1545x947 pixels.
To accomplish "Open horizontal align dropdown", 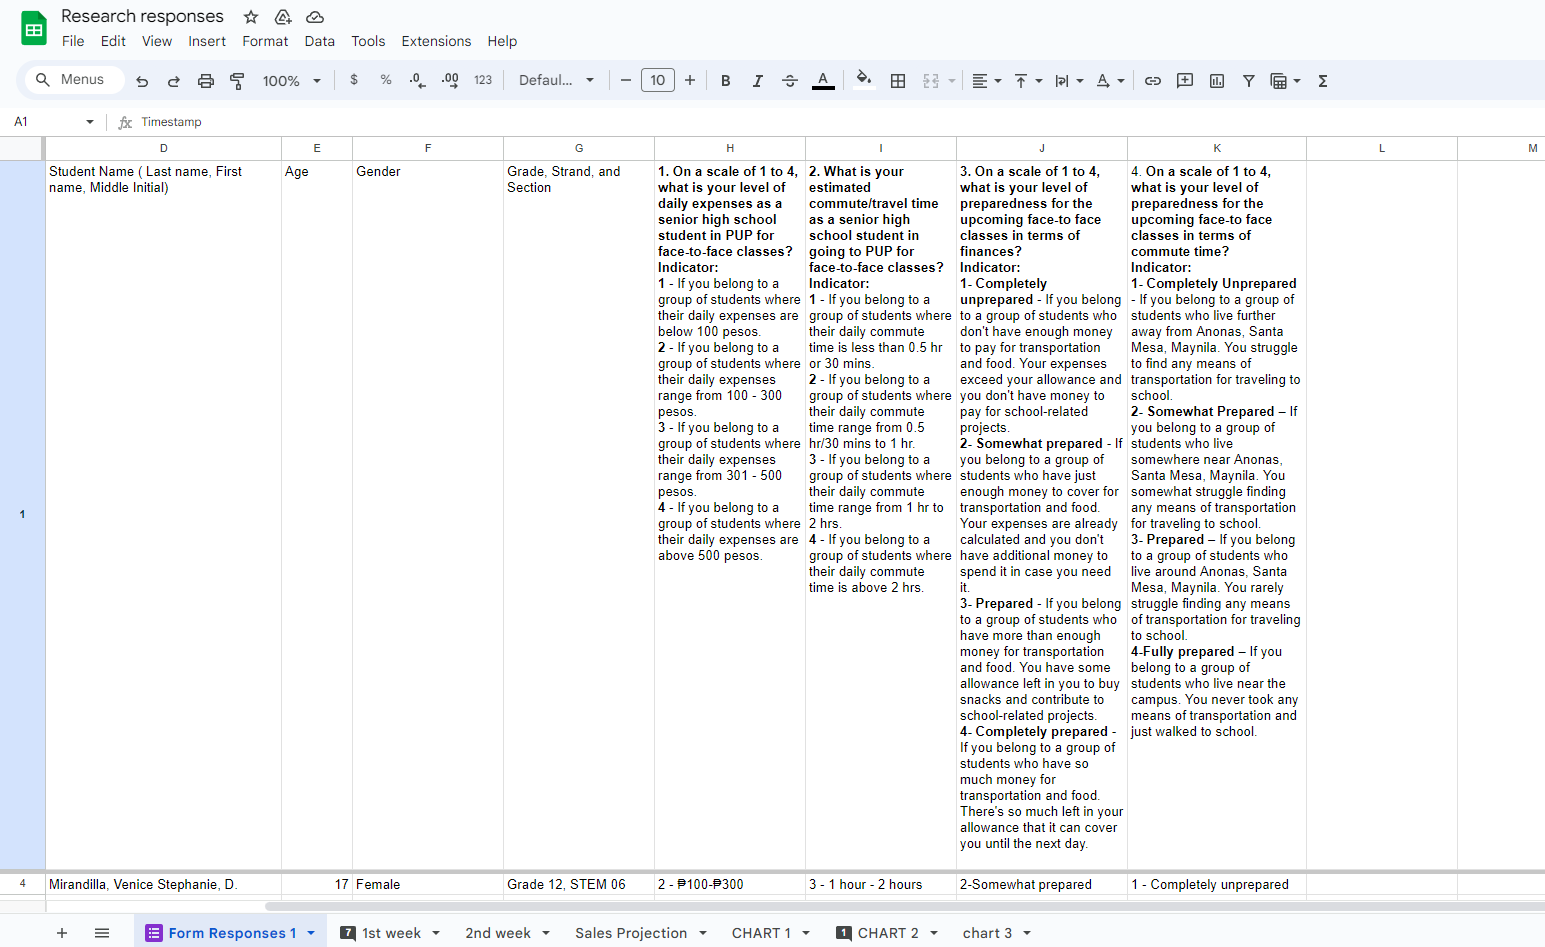I will (986, 81).
